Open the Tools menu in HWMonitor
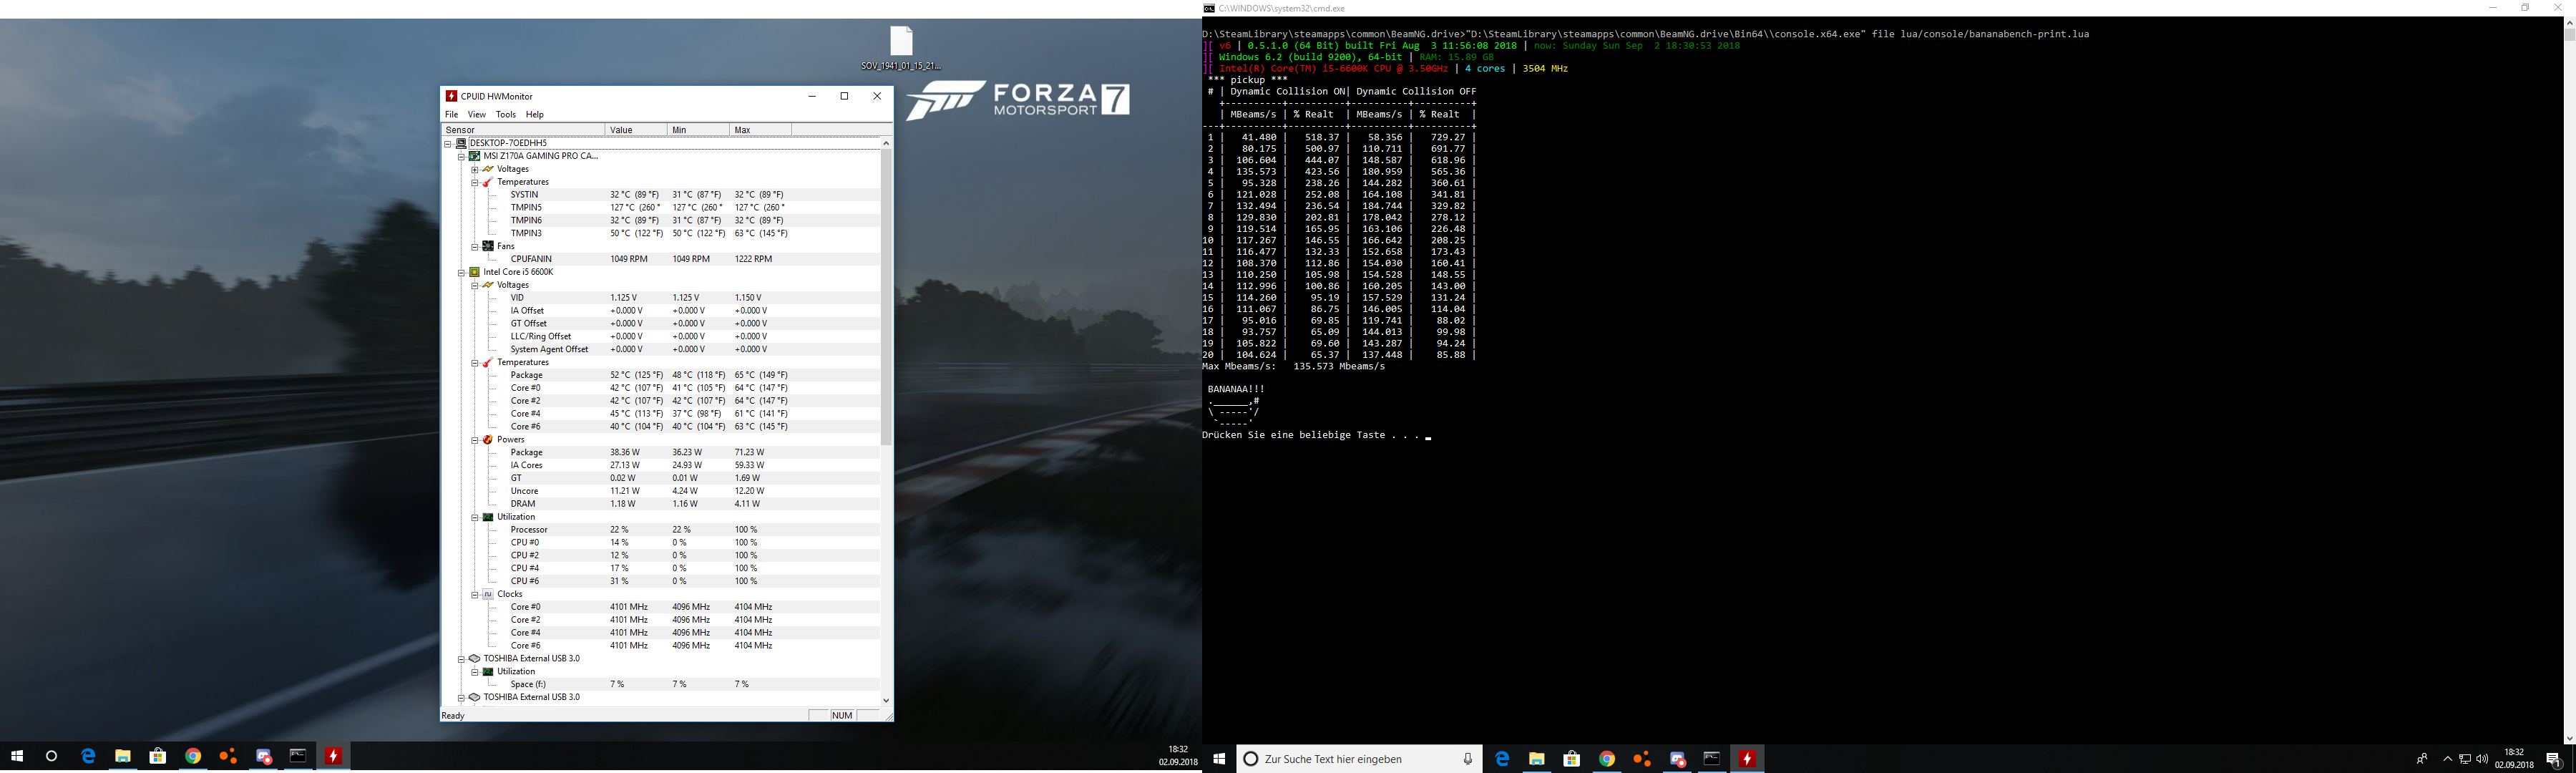Screen dimensions: 2576x773 (x=506, y=114)
